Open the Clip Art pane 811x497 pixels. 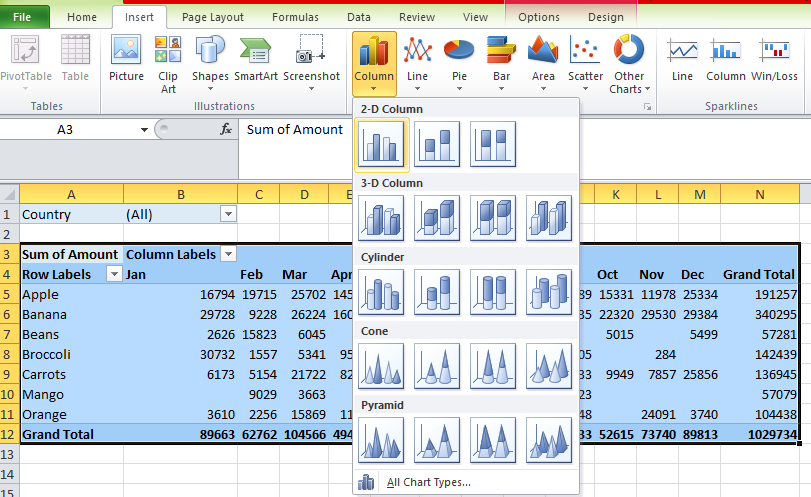168,64
